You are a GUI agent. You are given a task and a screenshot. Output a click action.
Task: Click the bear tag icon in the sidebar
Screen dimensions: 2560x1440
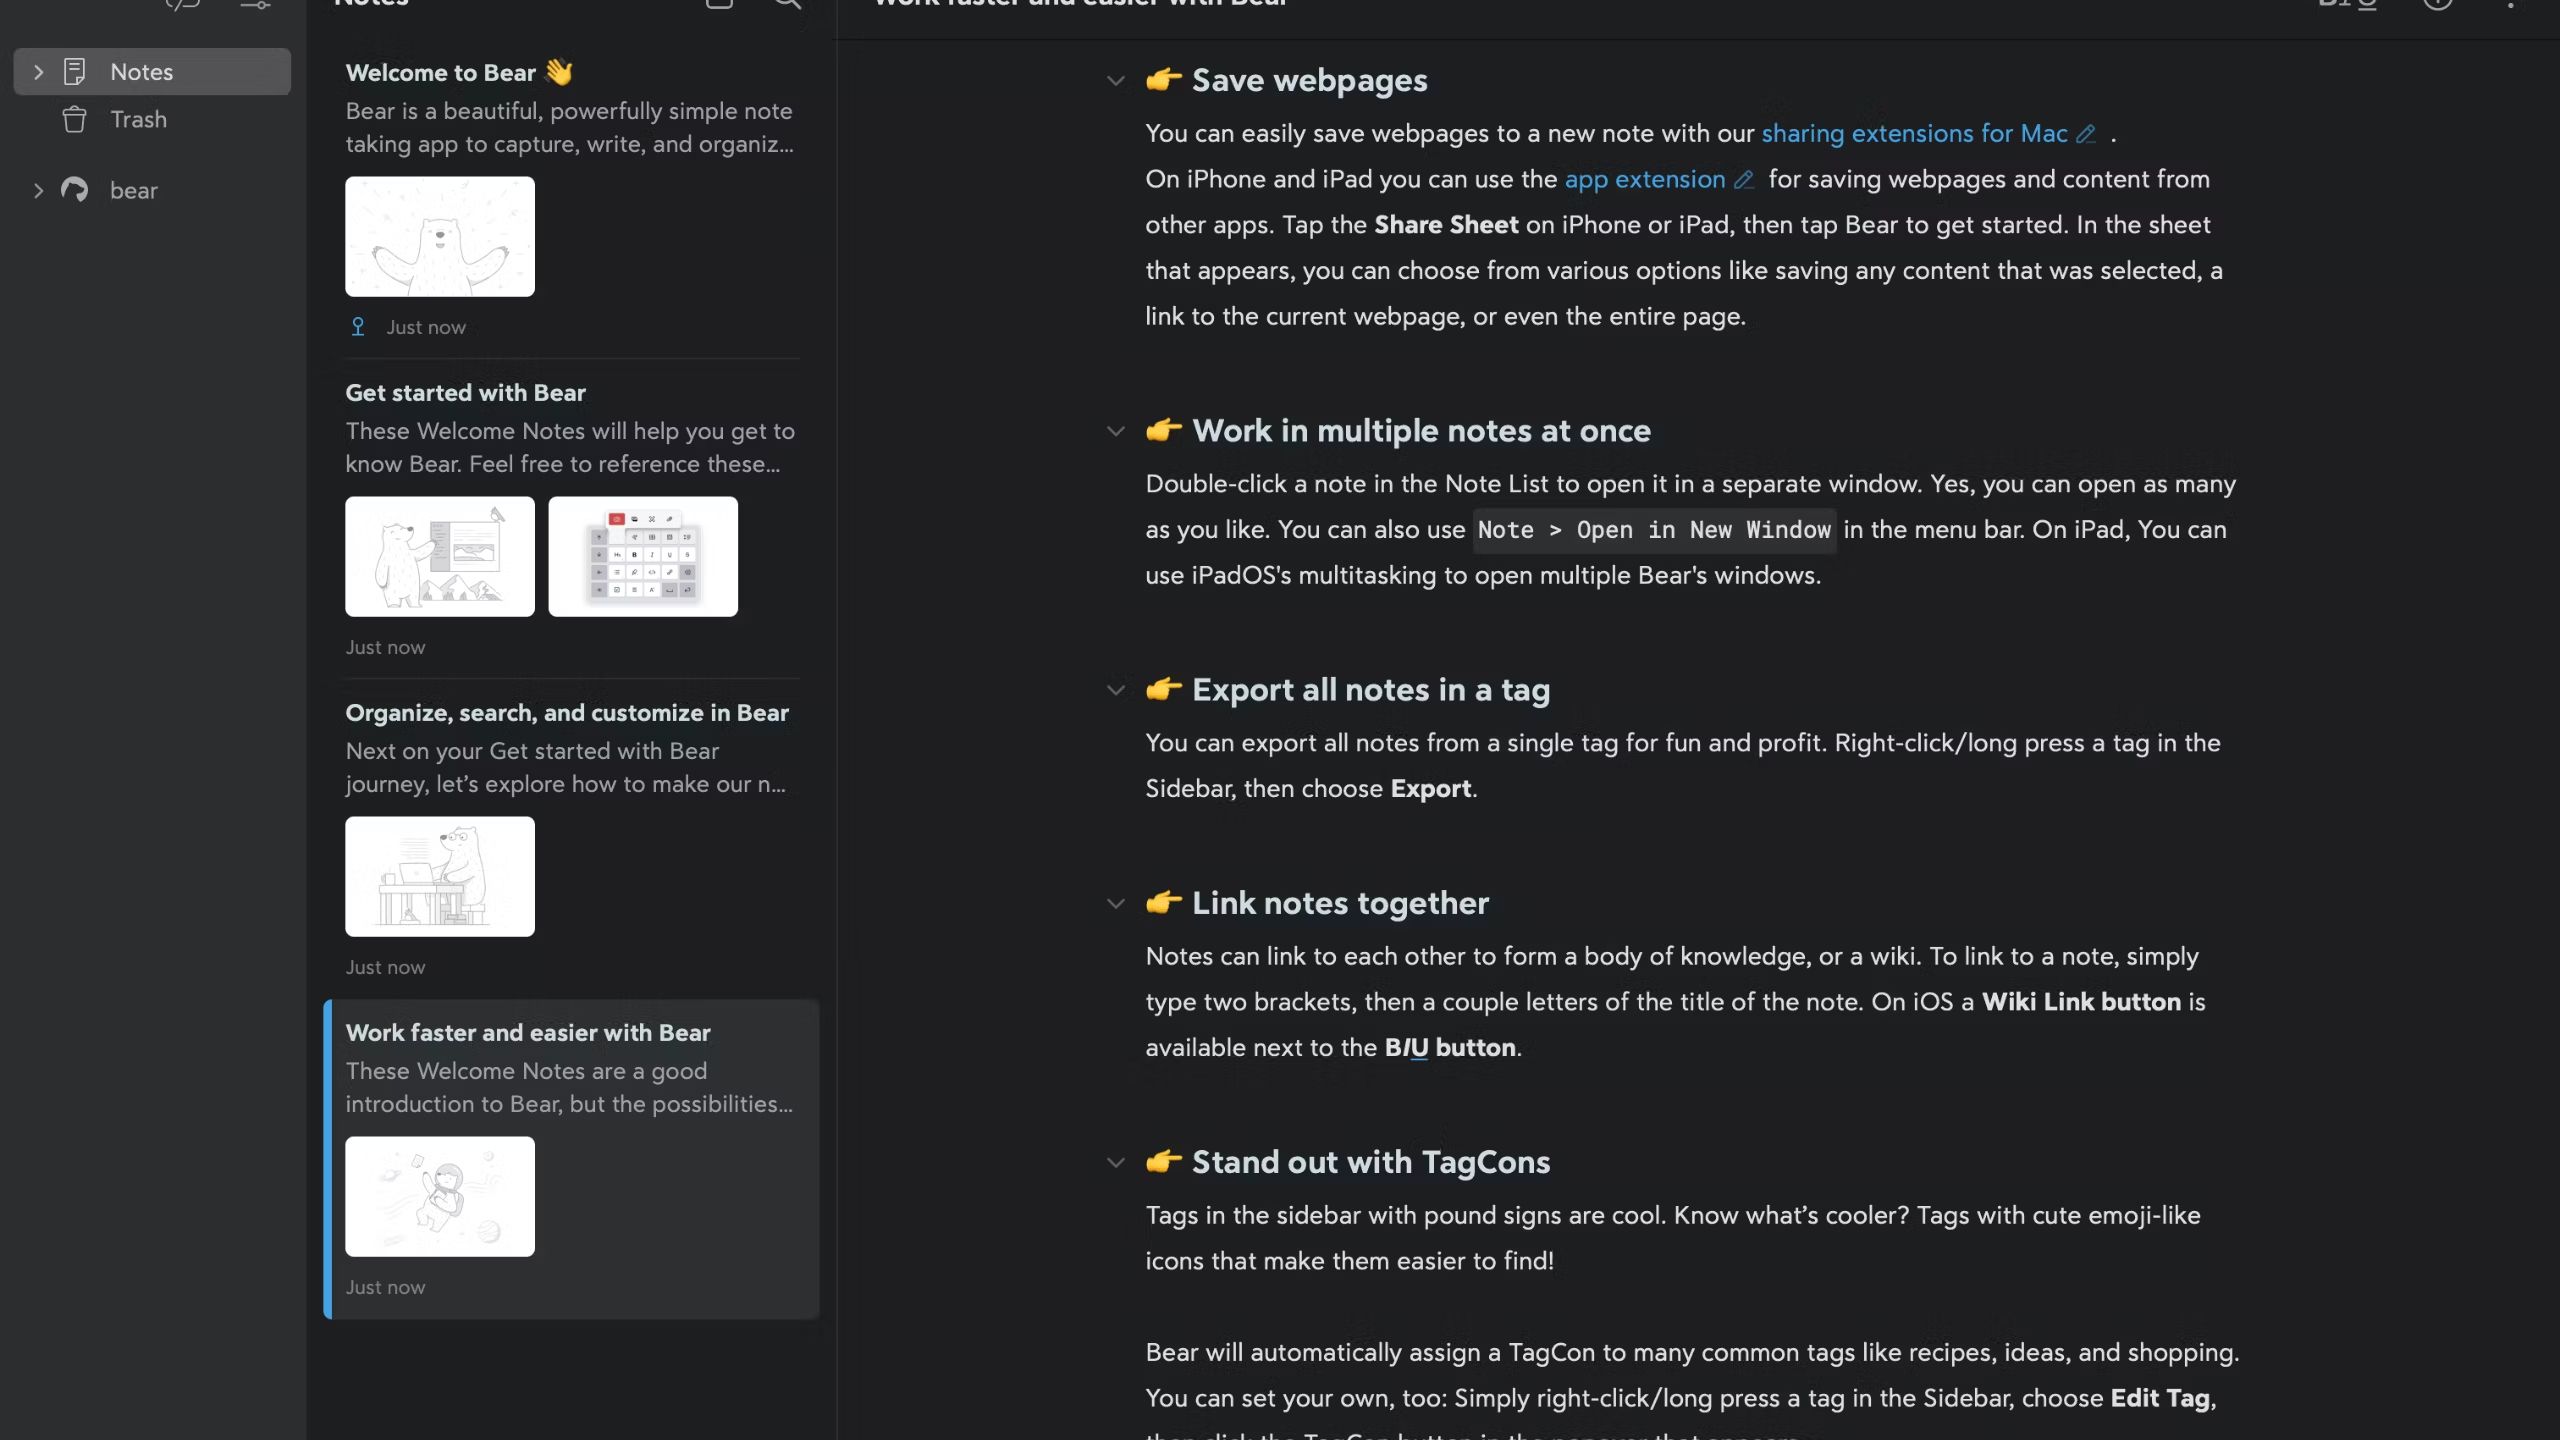[x=75, y=190]
